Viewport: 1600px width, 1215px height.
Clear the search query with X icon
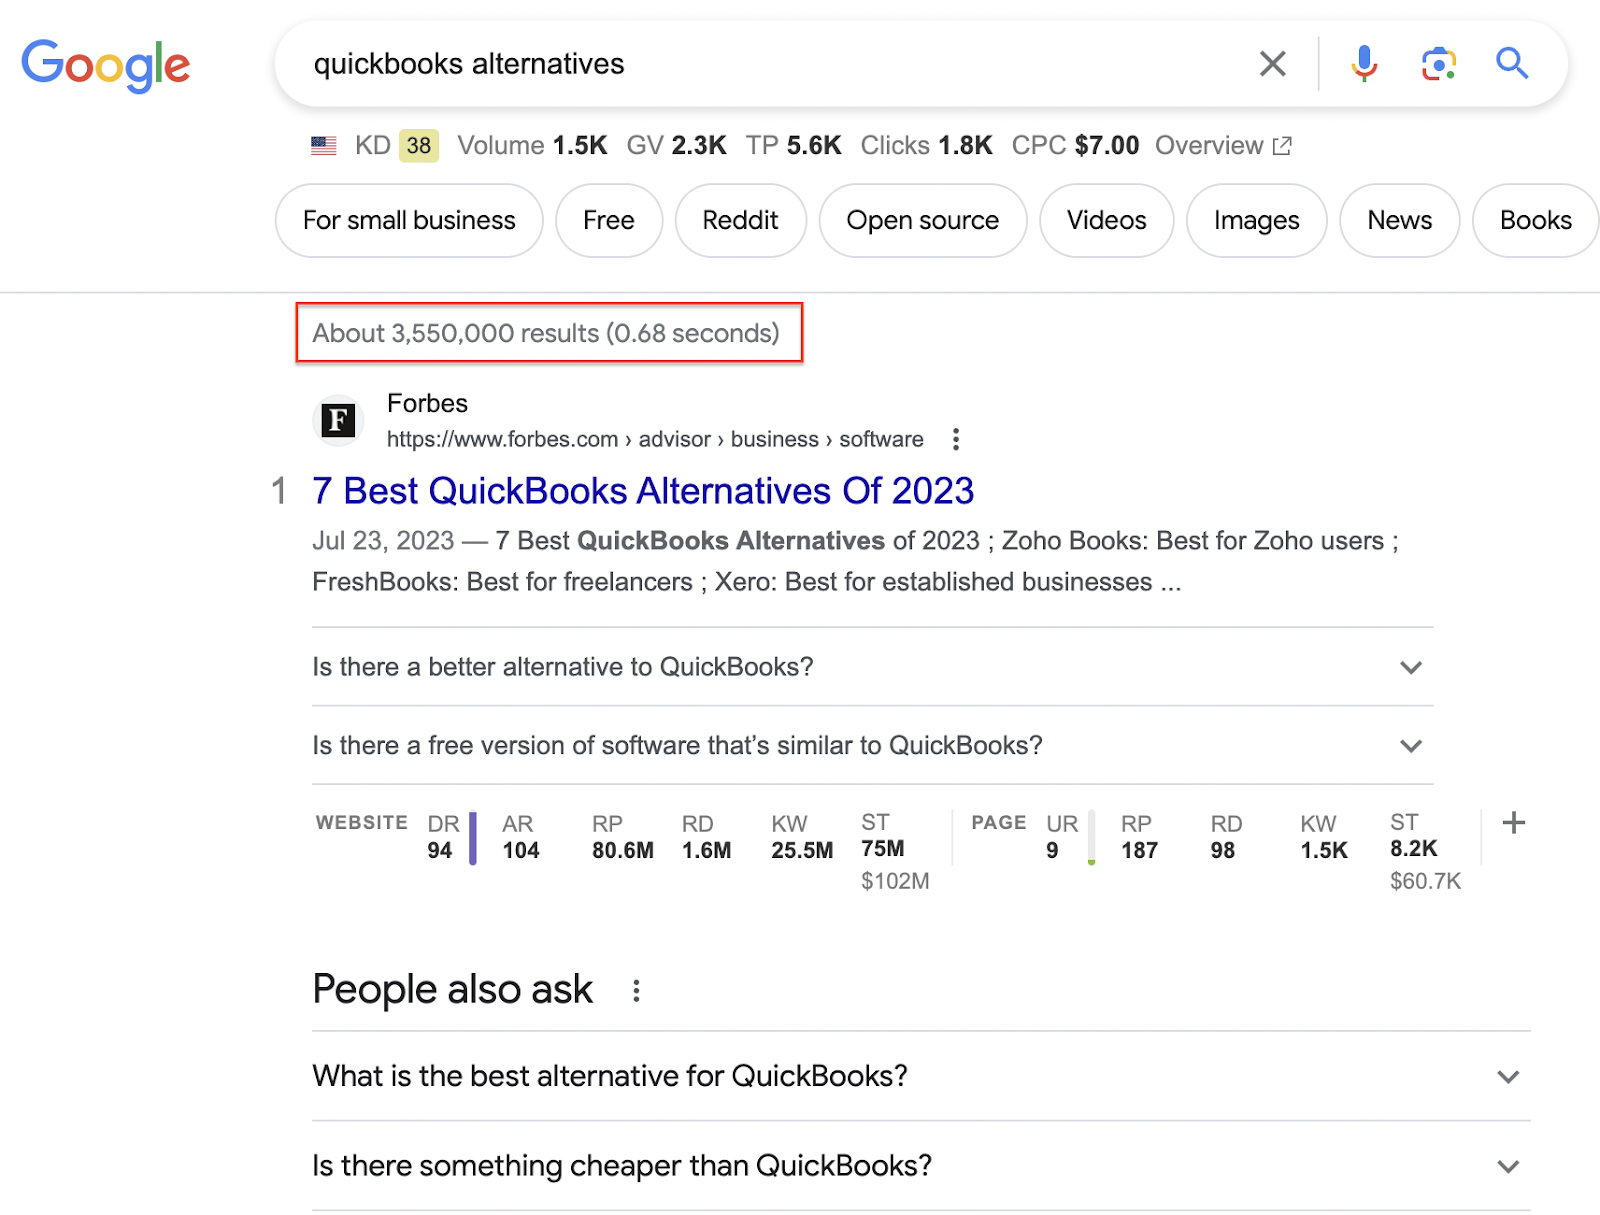pos(1272,64)
